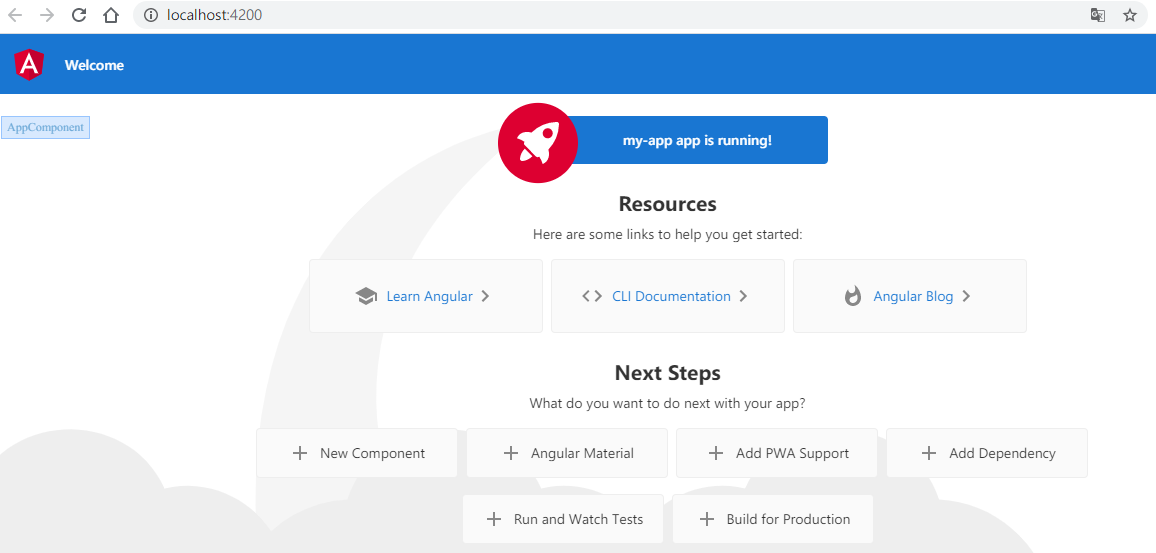1156x553 pixels.
Task: Click the browser back arrow
Action: [x=15, y=15]
